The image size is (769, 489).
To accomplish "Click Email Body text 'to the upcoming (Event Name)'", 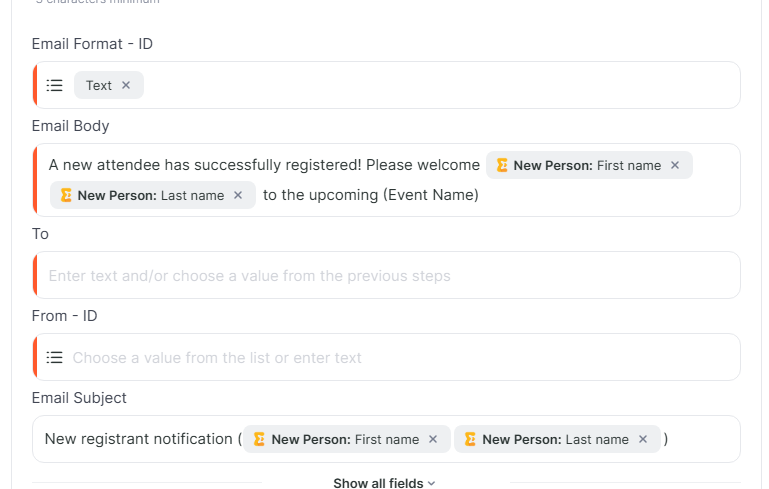I will tap(370, 195).
